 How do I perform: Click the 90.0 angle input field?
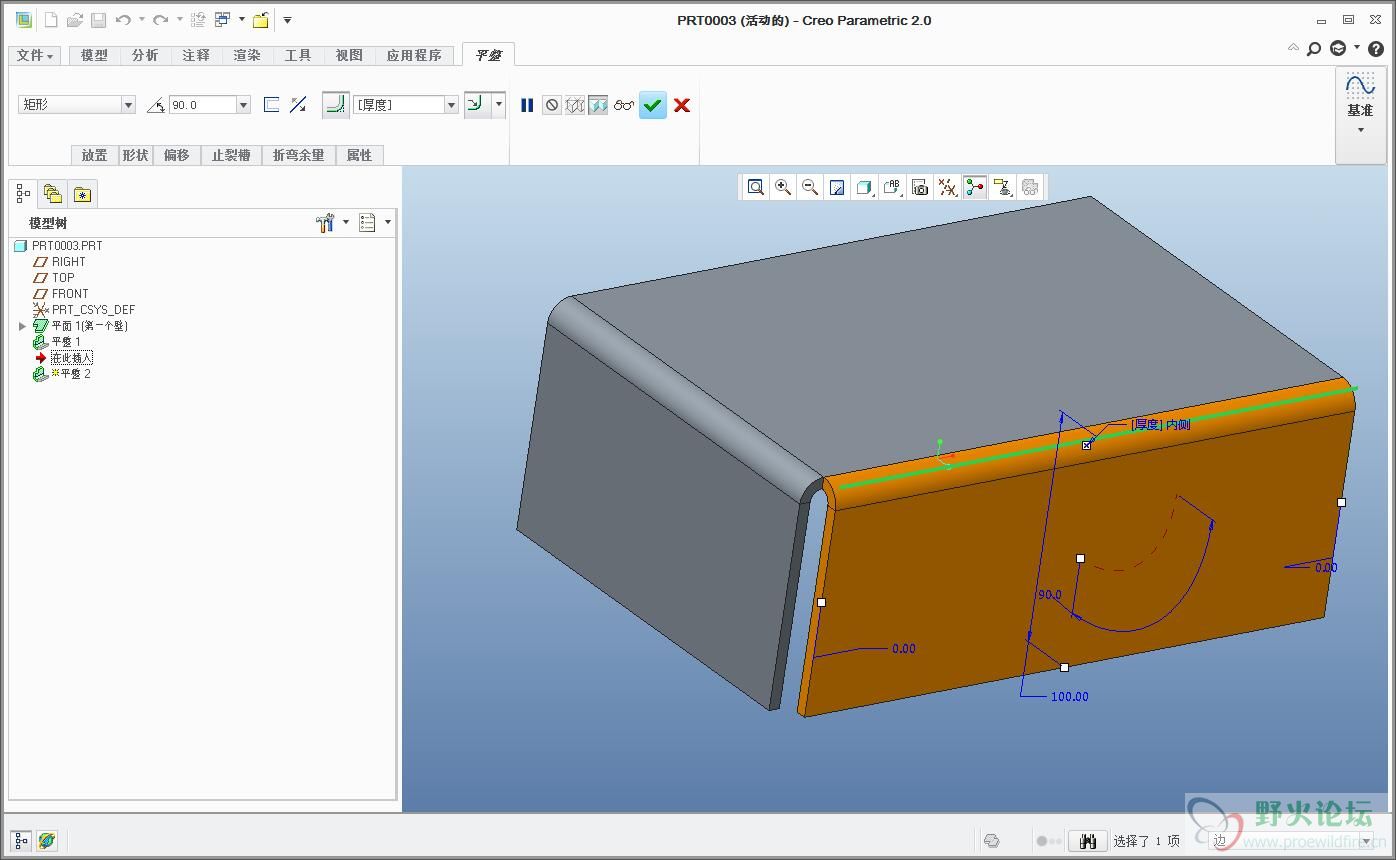click(x=202, y=105)
